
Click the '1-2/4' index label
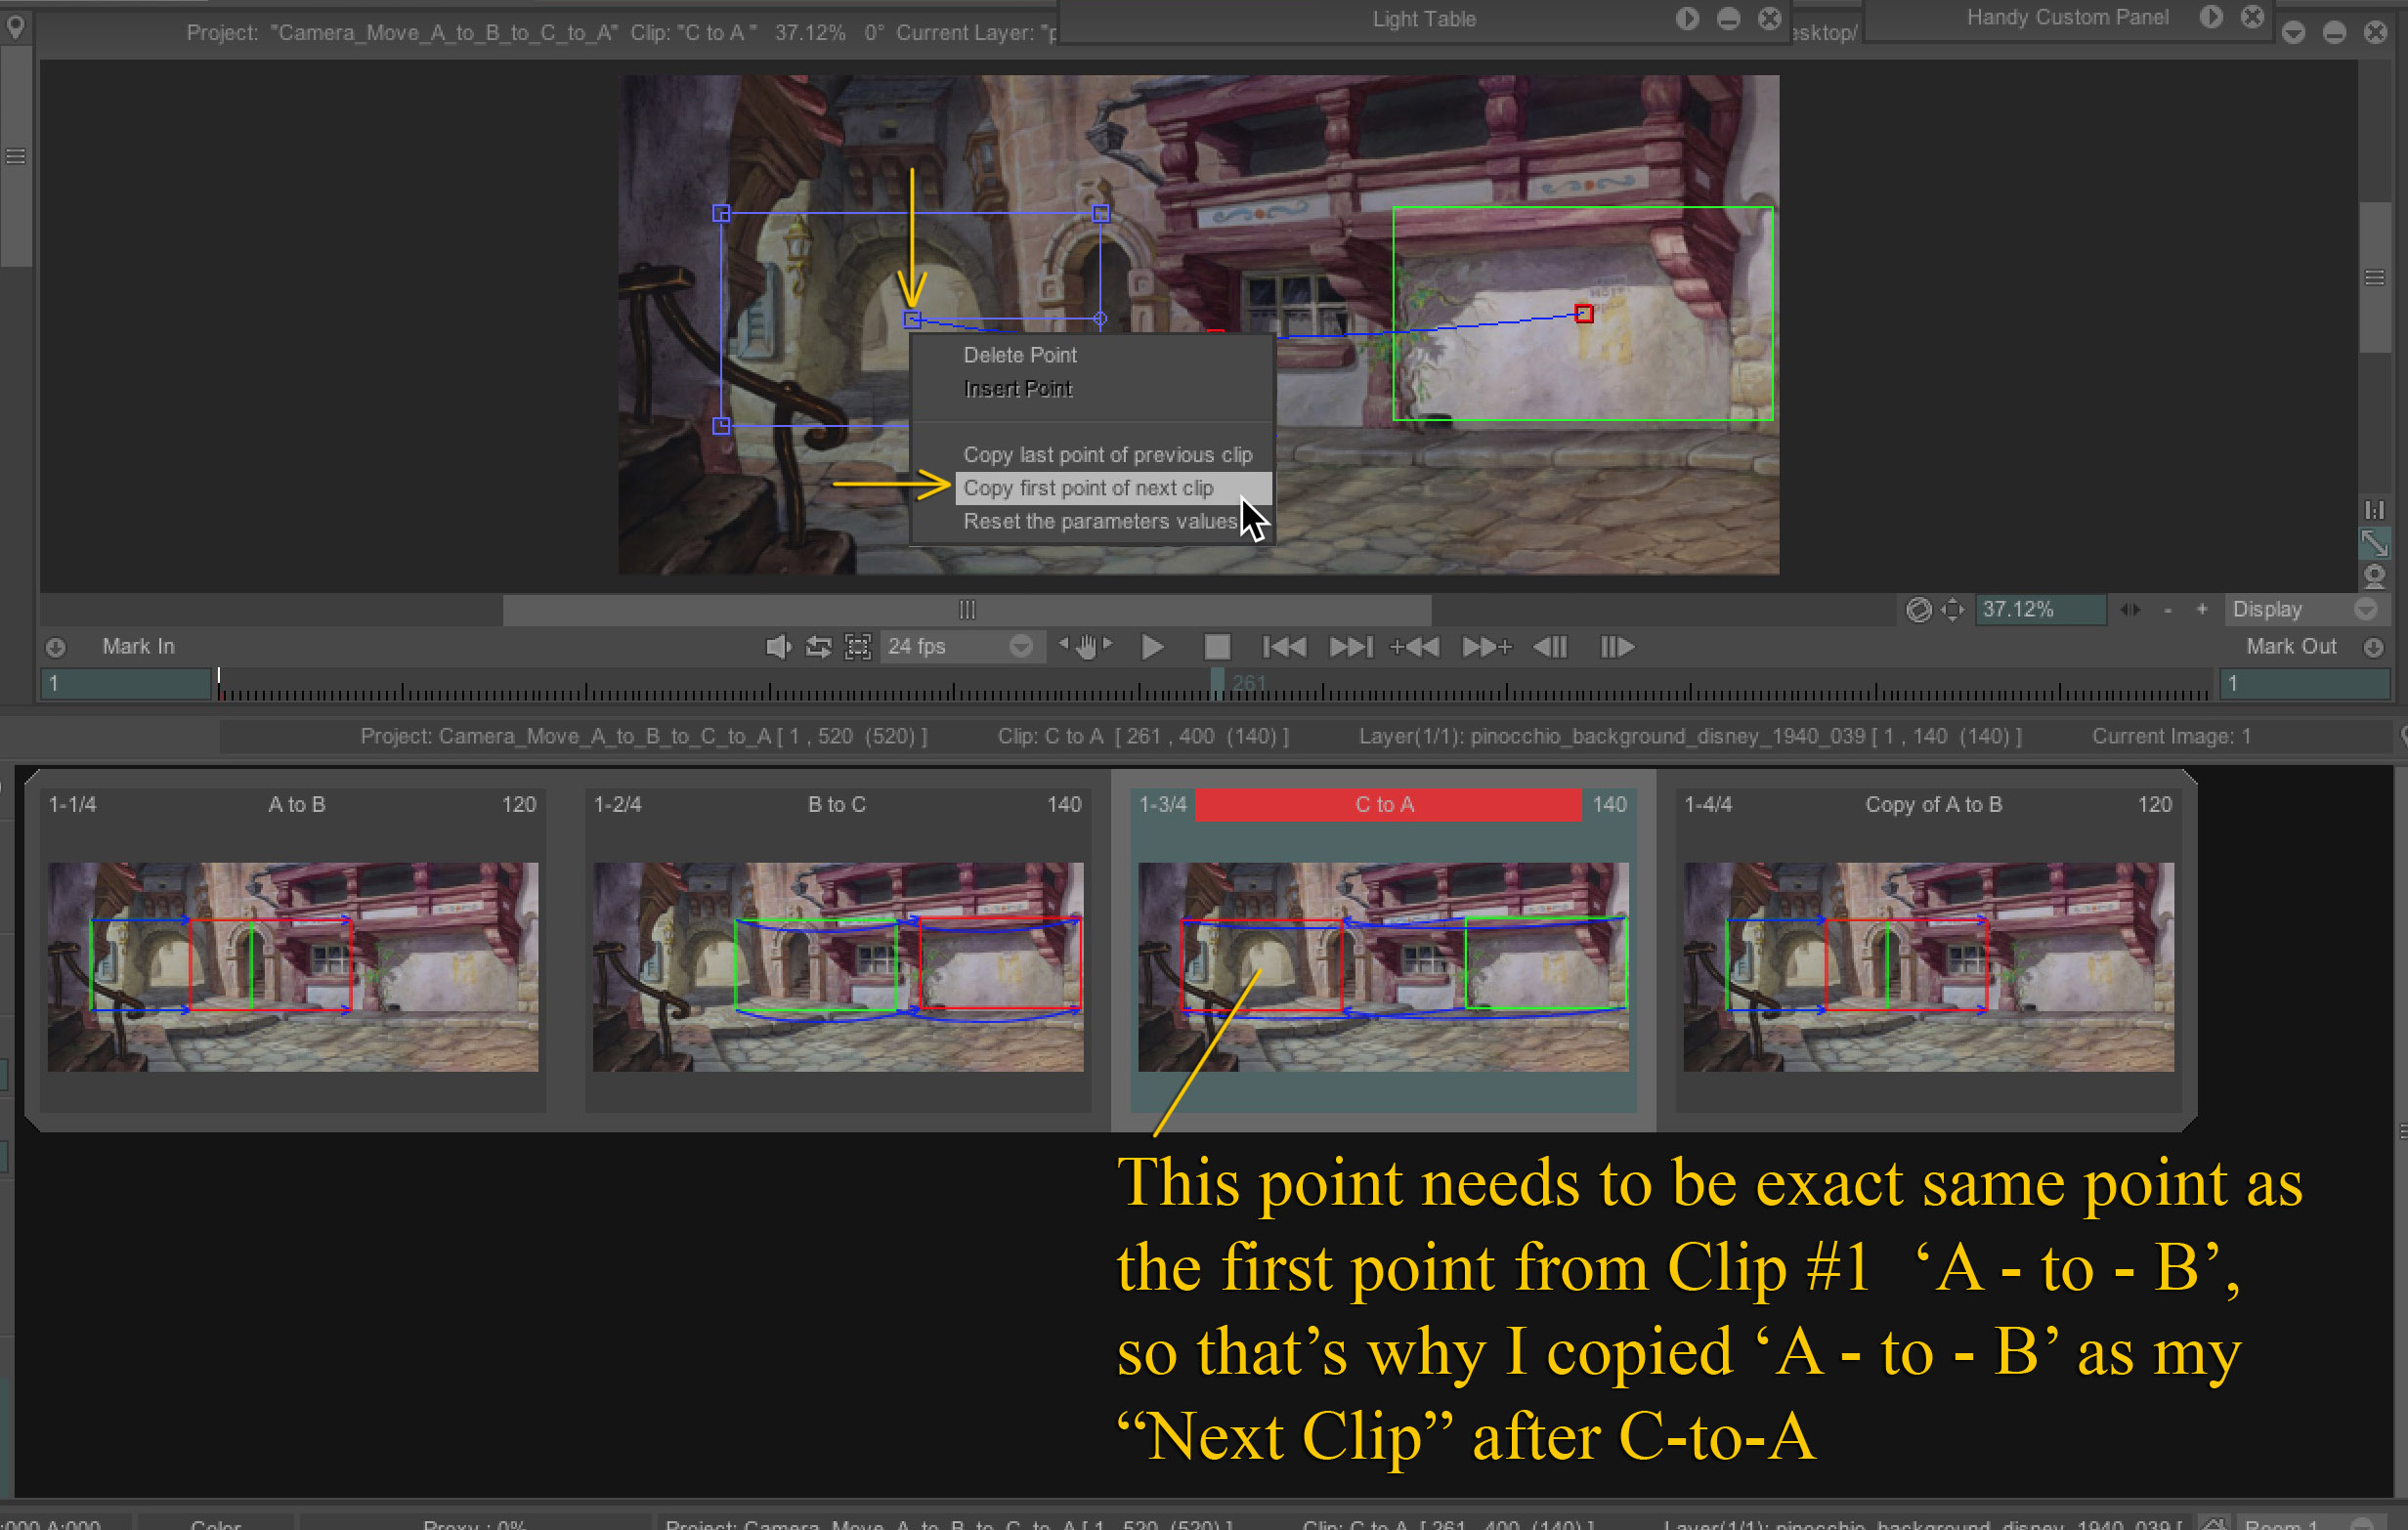pyautogui.click(x=617, y=805)
